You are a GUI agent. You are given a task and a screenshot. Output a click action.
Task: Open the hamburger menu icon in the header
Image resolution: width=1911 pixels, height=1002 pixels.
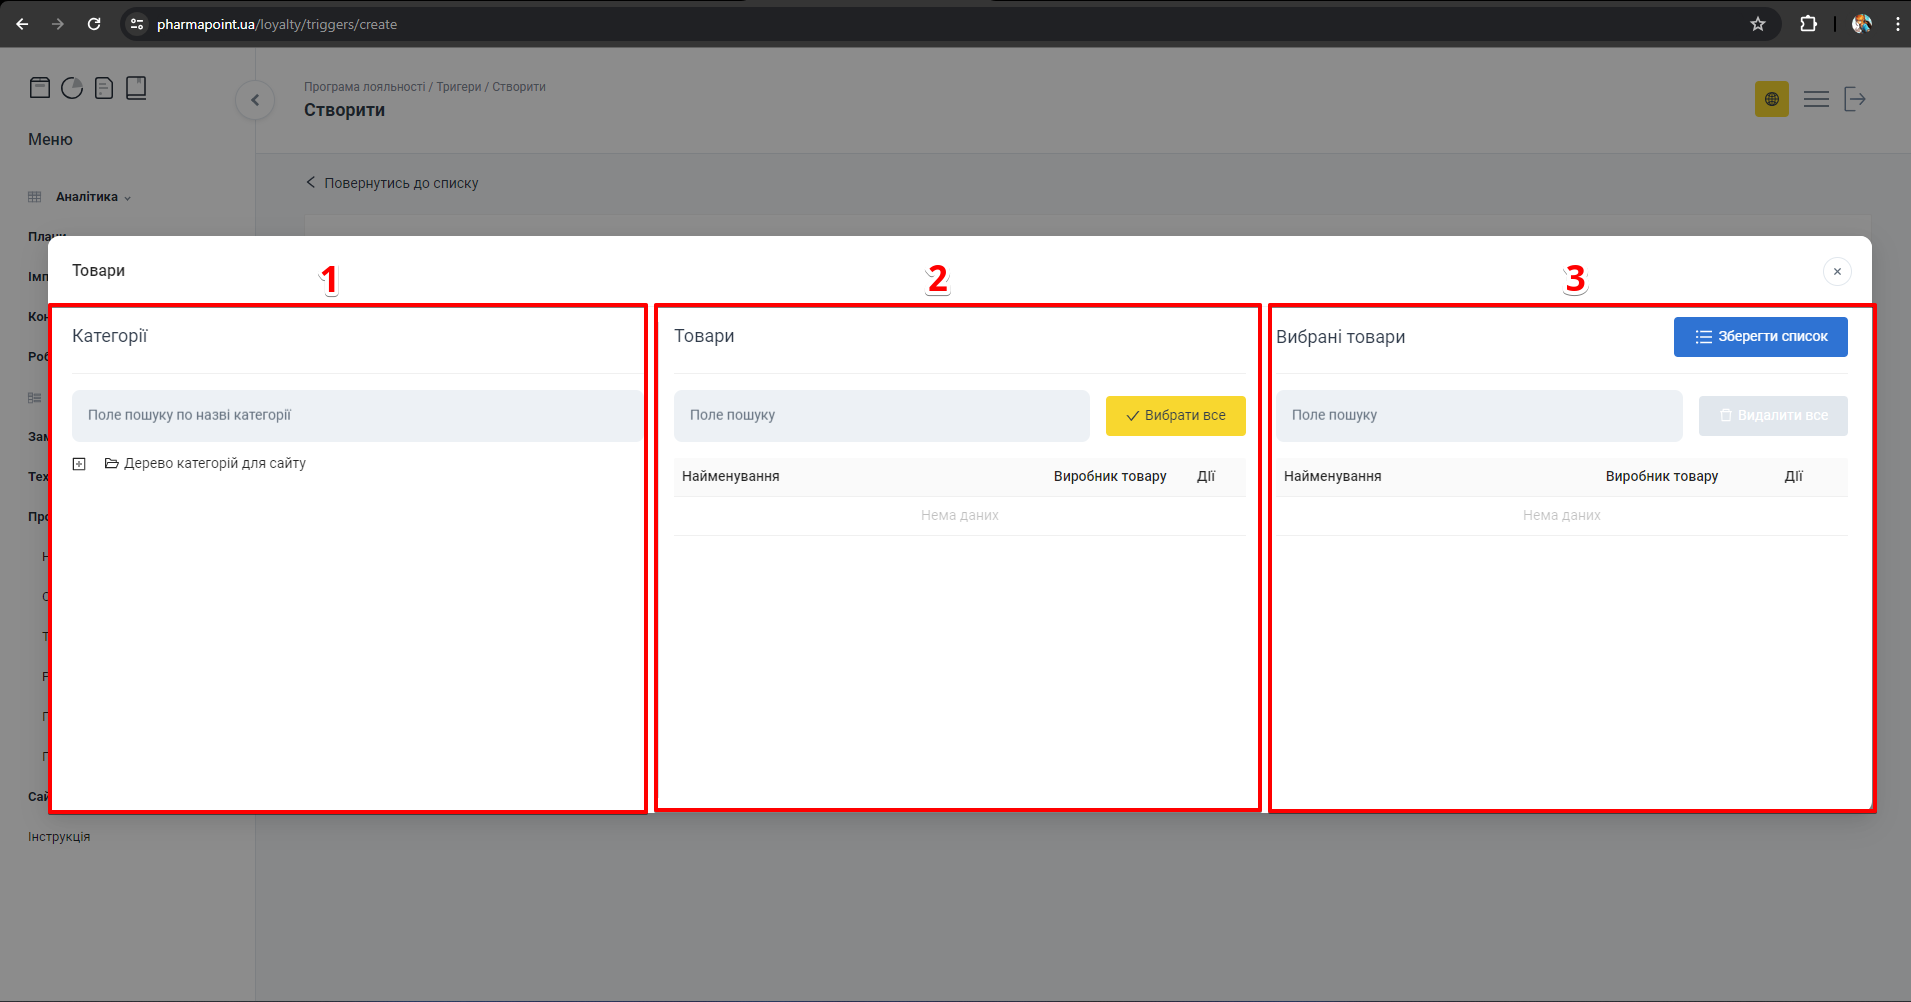click(x=1816, y=99)
